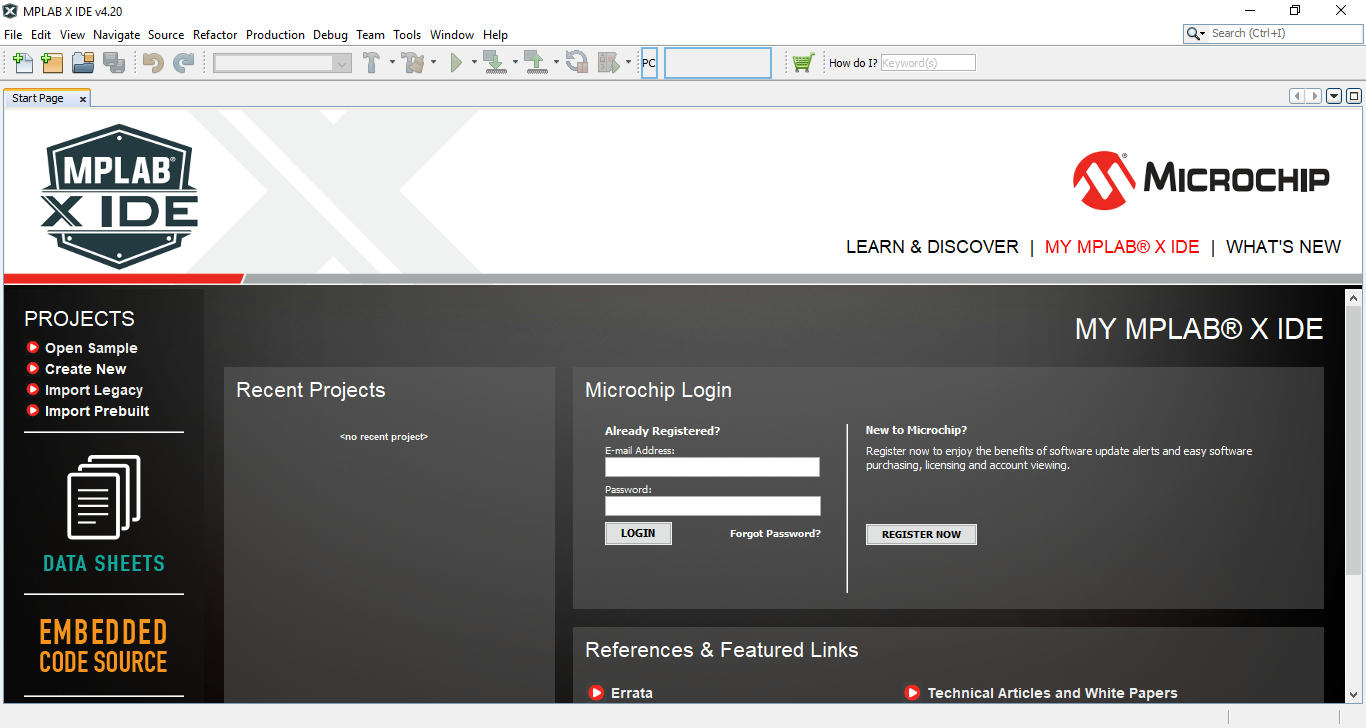Expand the Clean and Build dropdown arrow
The width and height of the screenshot is (1366, 728).
433,63
